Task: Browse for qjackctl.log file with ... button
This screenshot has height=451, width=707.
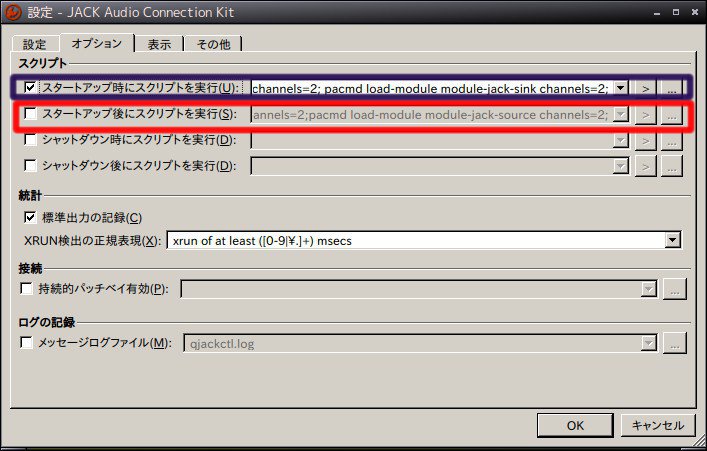Action: coord(675,344)
